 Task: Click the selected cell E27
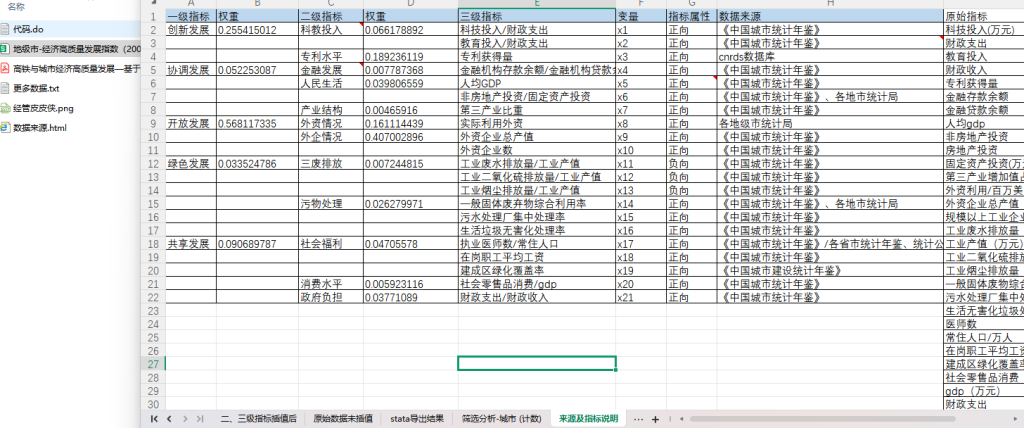pyautogui.click(x=537, y=363)
